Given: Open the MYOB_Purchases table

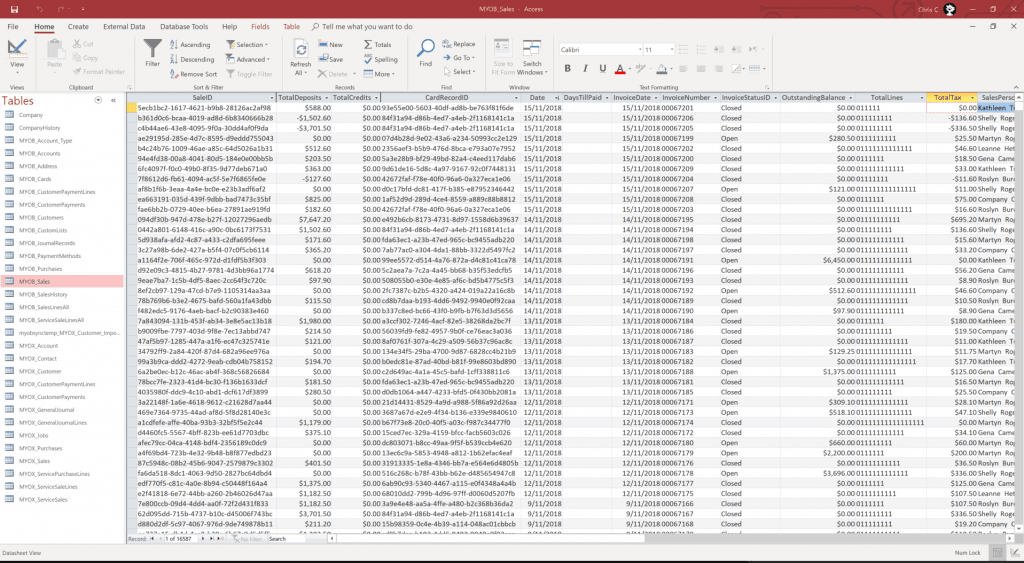Looking at the screenshot, I should click(x=40, y=269).
